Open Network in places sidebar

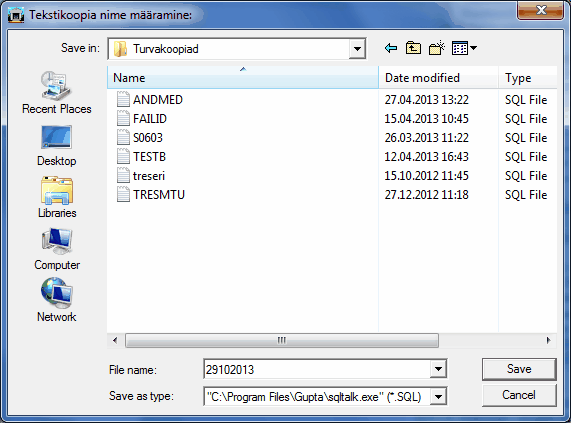(57, 300)
